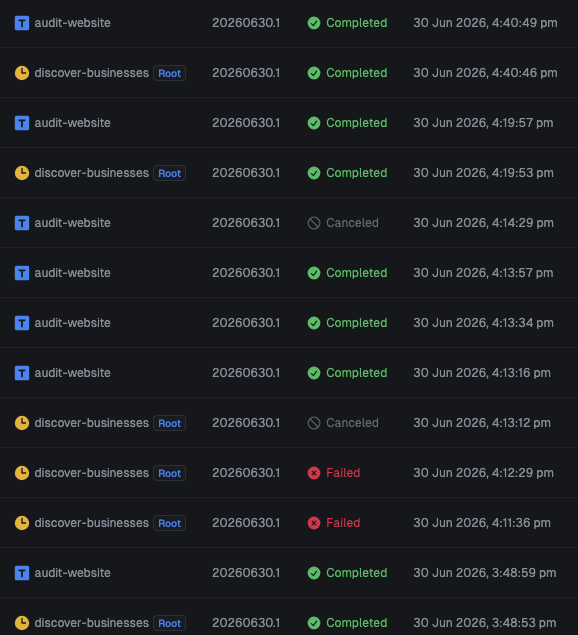Click task icon of audit-website 3:48:59 pm
This screenshot has width=578, height=635.
tap(22, 573)
